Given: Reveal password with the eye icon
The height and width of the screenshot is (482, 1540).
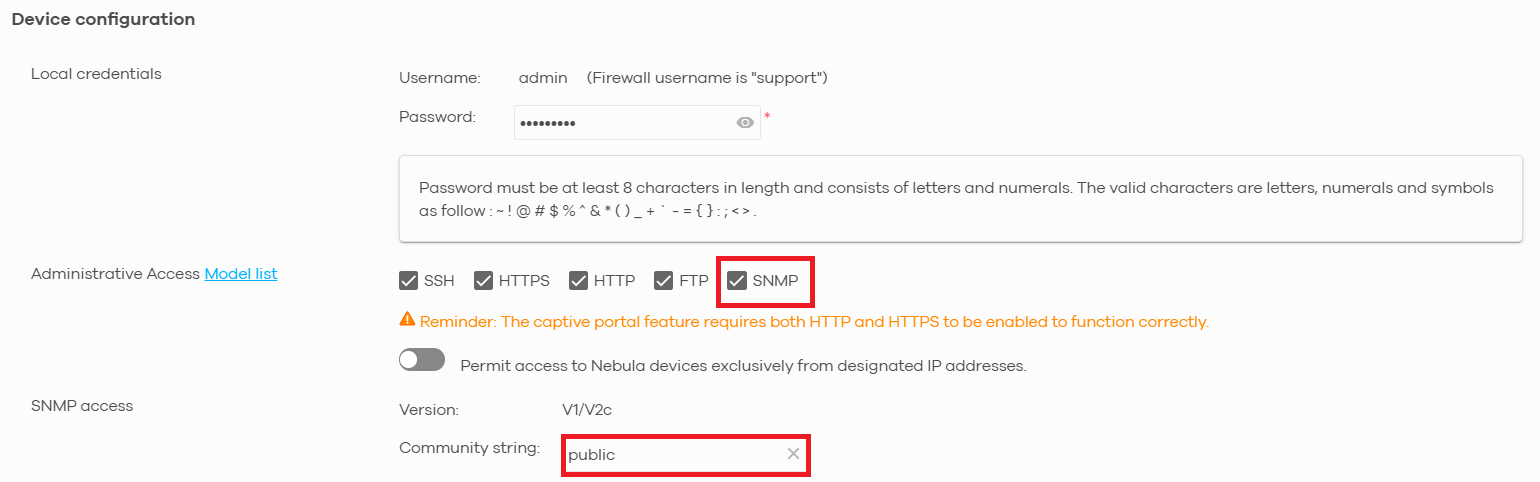Looking at the screenshot, I should (744, 123).
